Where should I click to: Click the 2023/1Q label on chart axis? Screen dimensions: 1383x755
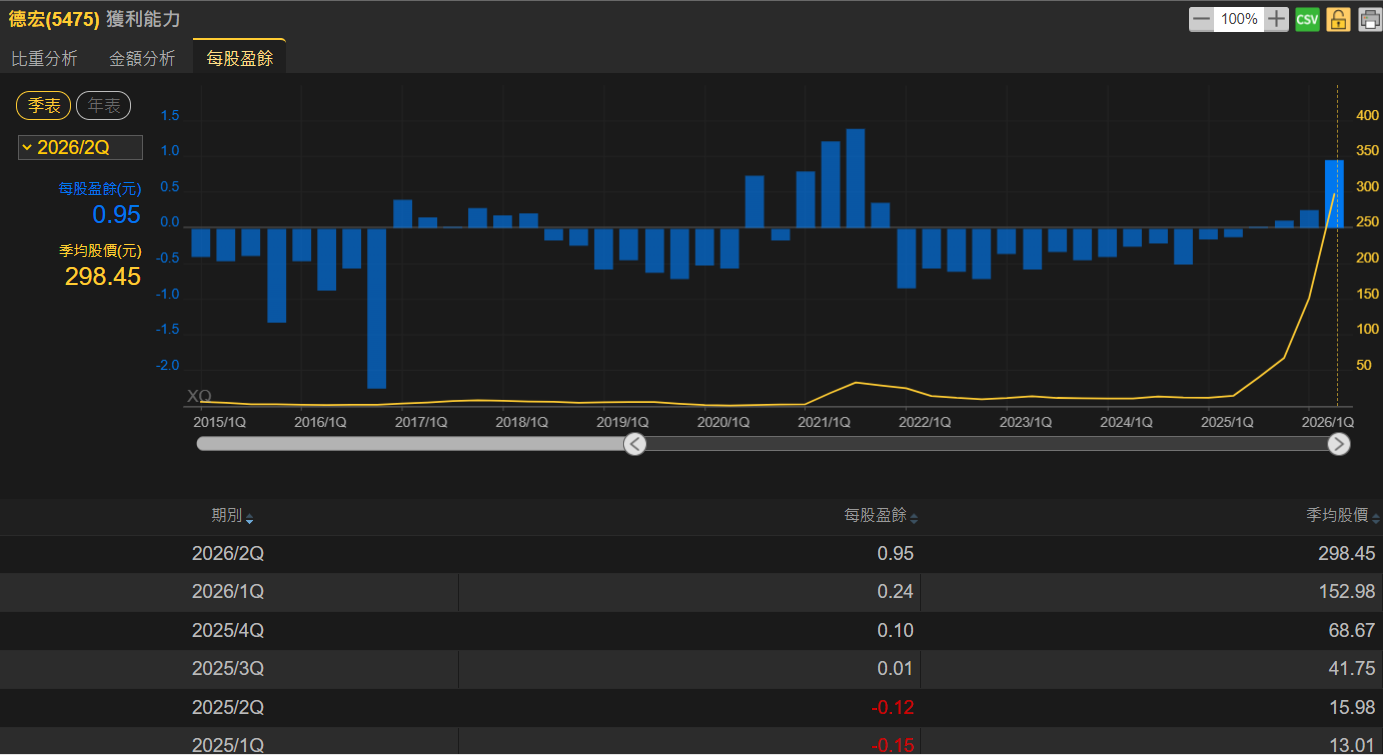(x=1026, y=422)
